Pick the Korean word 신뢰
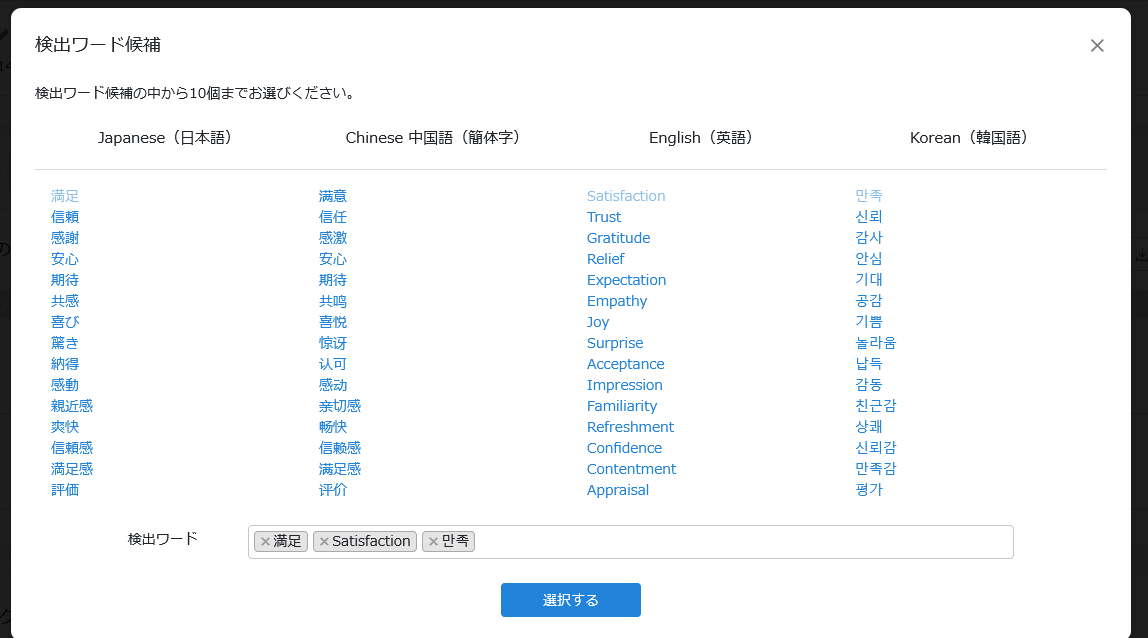This screenshot has height=638, width=1148. (869, 217)
